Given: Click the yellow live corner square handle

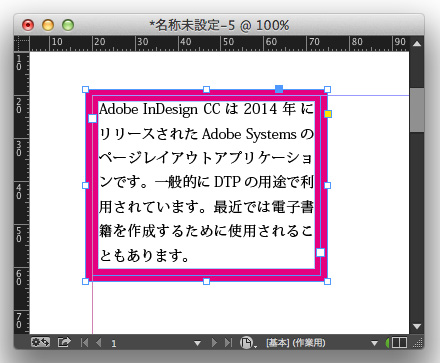Looking at the screenshot, I should point(328,114).
